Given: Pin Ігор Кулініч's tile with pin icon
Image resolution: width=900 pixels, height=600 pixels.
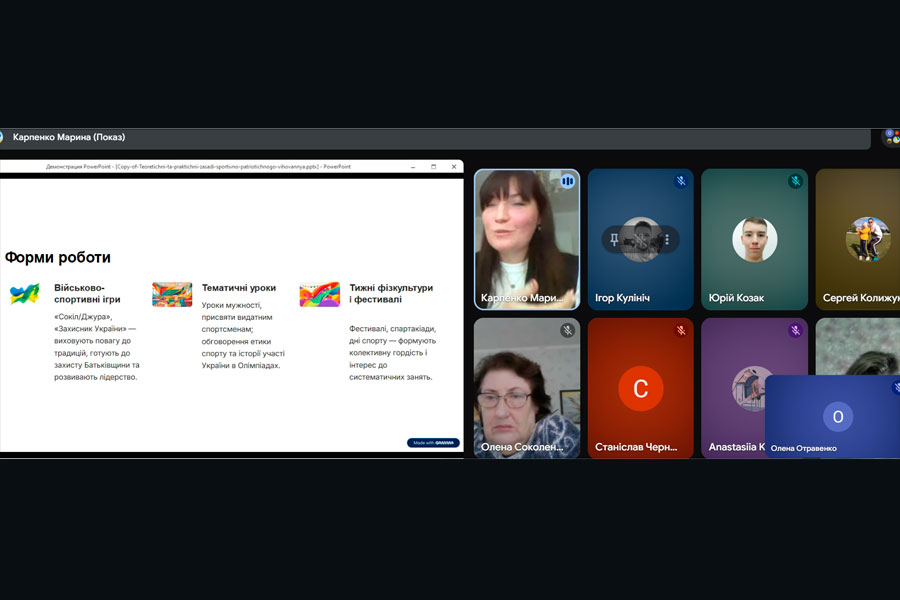Looking at the screenshot, I should point(614,239).
